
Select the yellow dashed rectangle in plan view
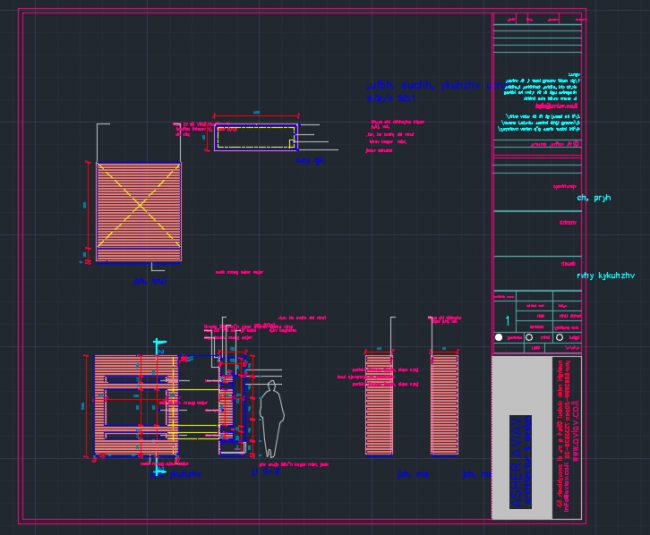click(255, 138)
